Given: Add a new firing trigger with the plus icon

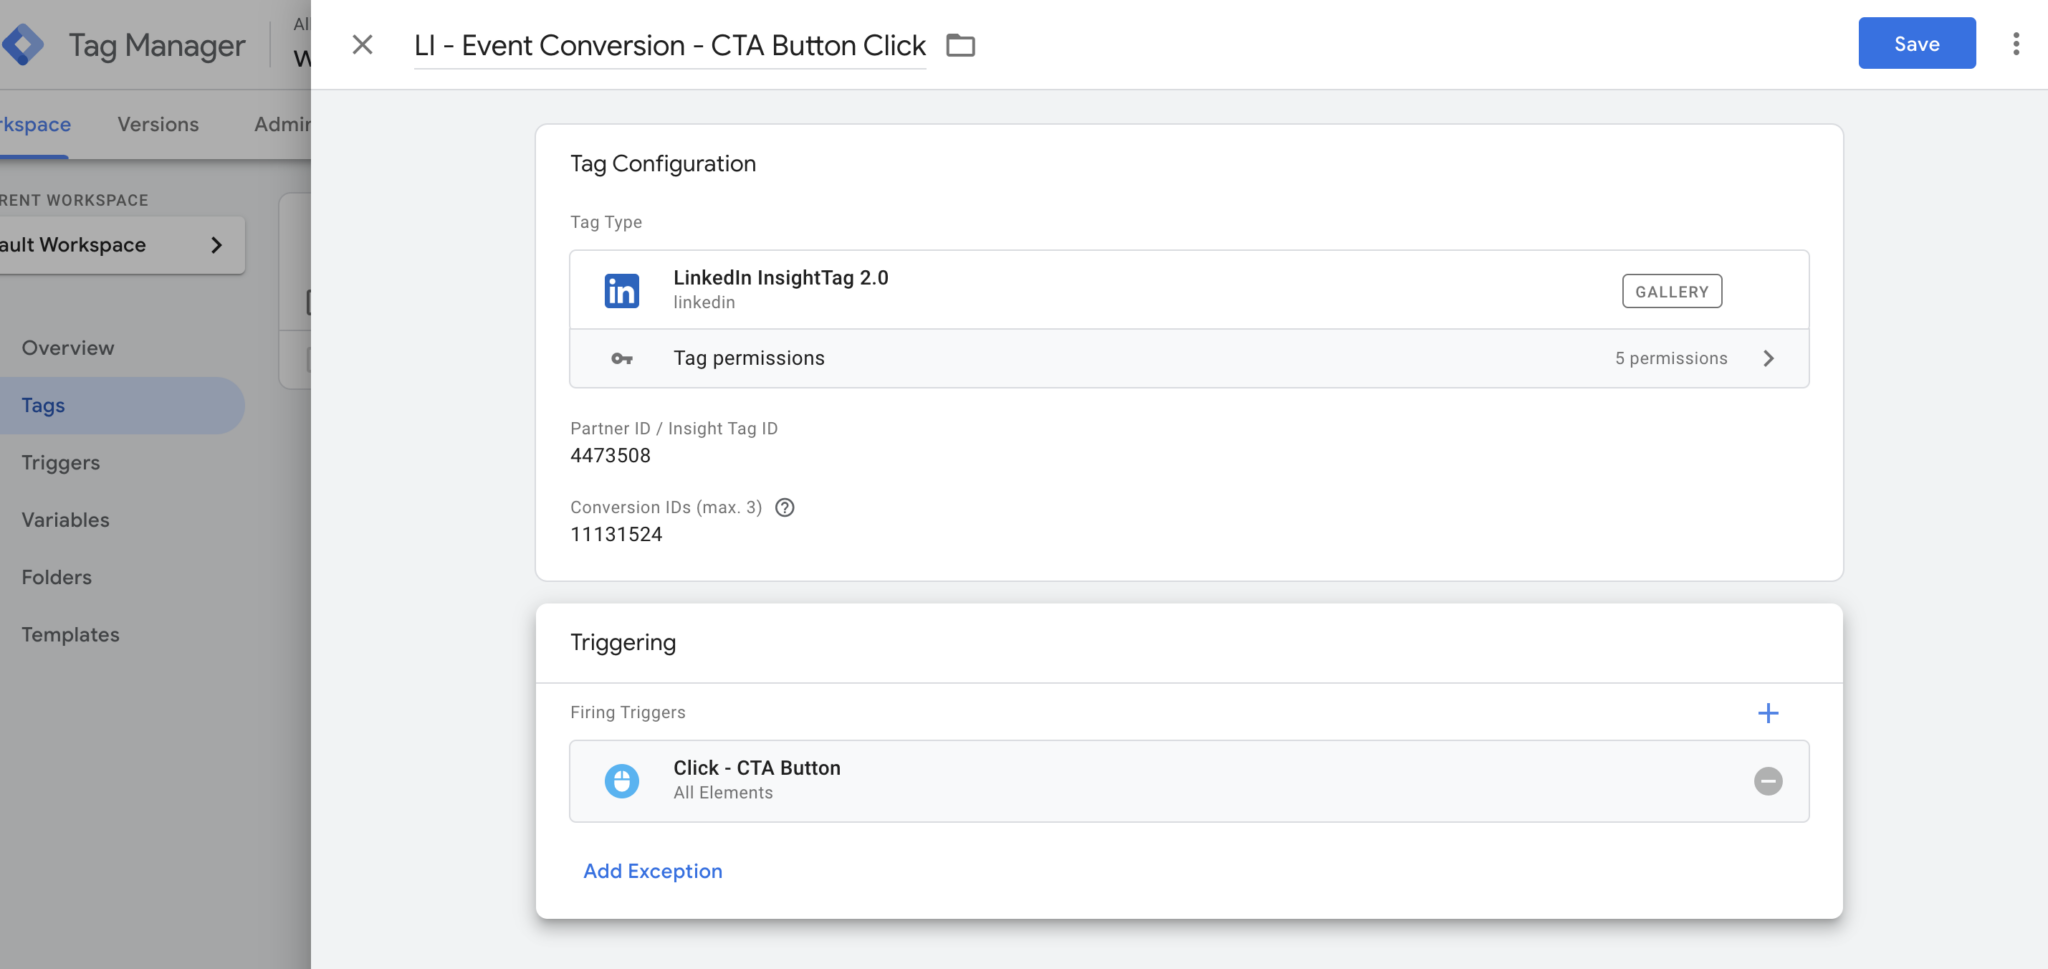Looking at the screenshot, I should coord(1768,712).
